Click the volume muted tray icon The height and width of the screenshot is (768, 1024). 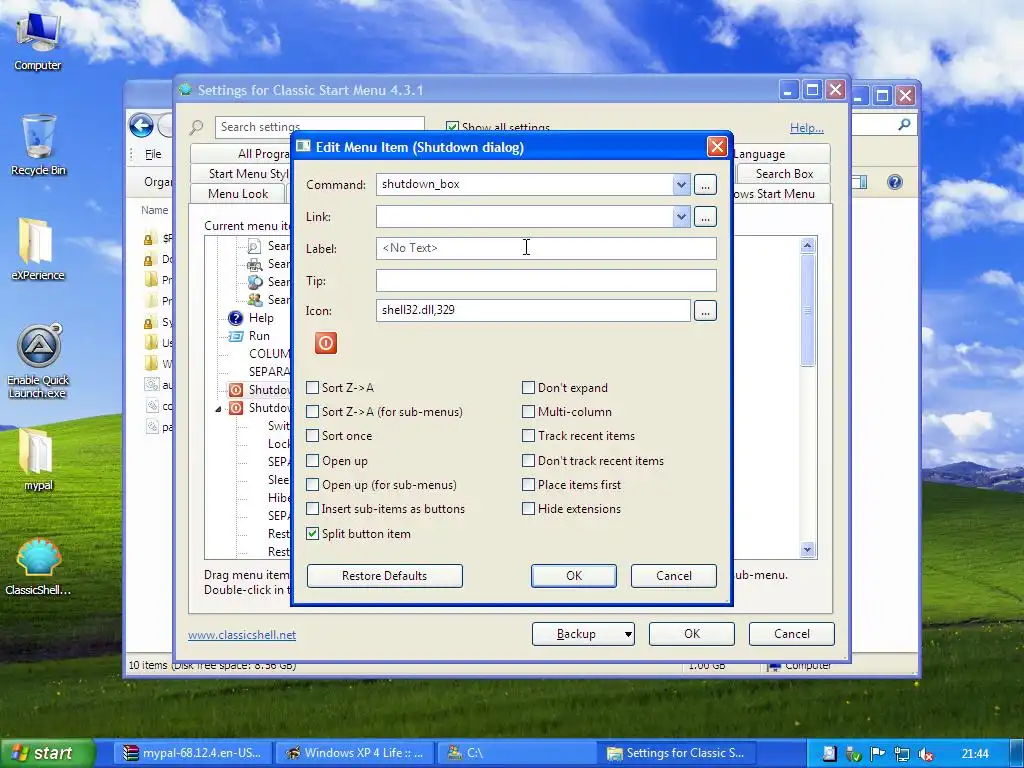(925, 754)
